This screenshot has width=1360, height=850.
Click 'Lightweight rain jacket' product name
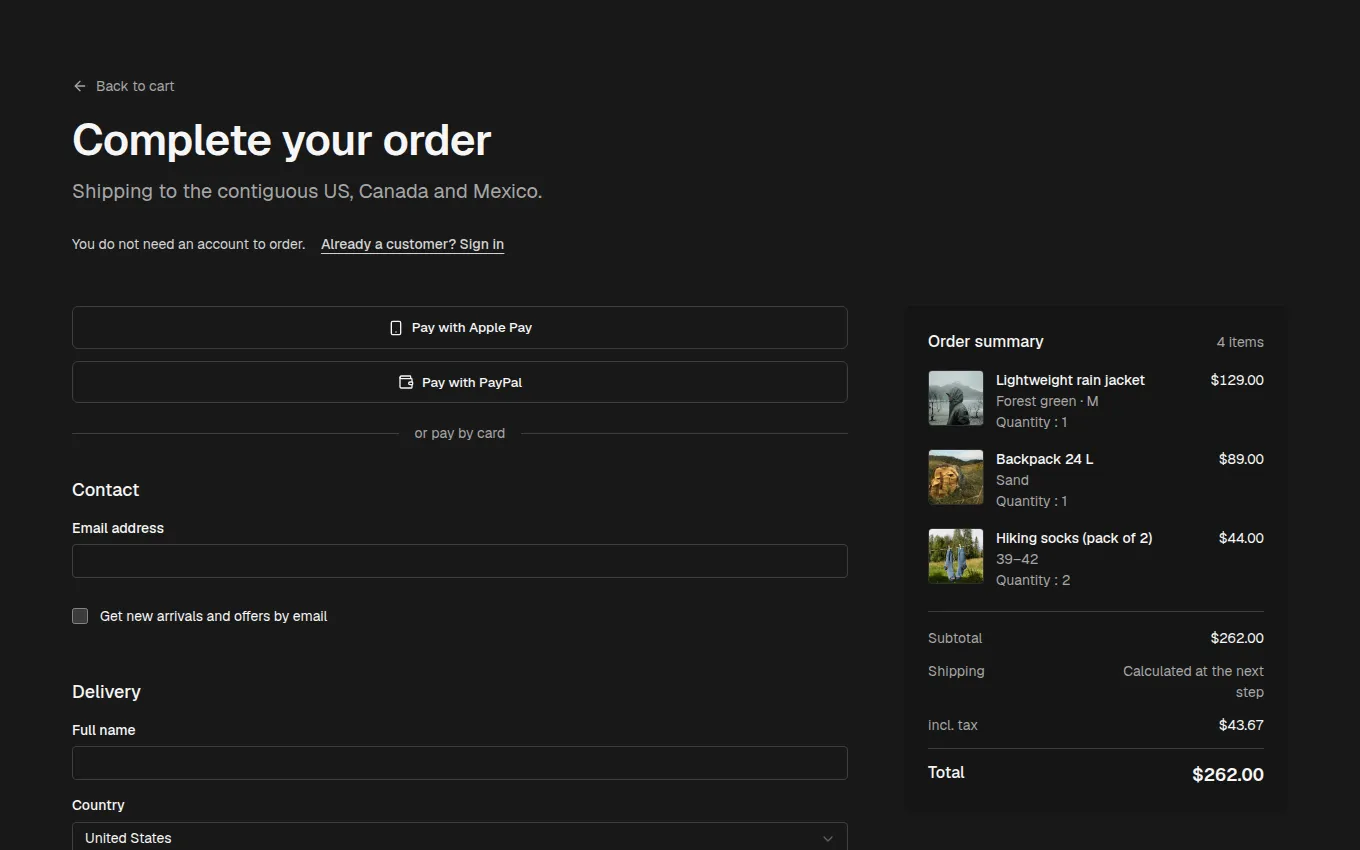point(1070,380)
